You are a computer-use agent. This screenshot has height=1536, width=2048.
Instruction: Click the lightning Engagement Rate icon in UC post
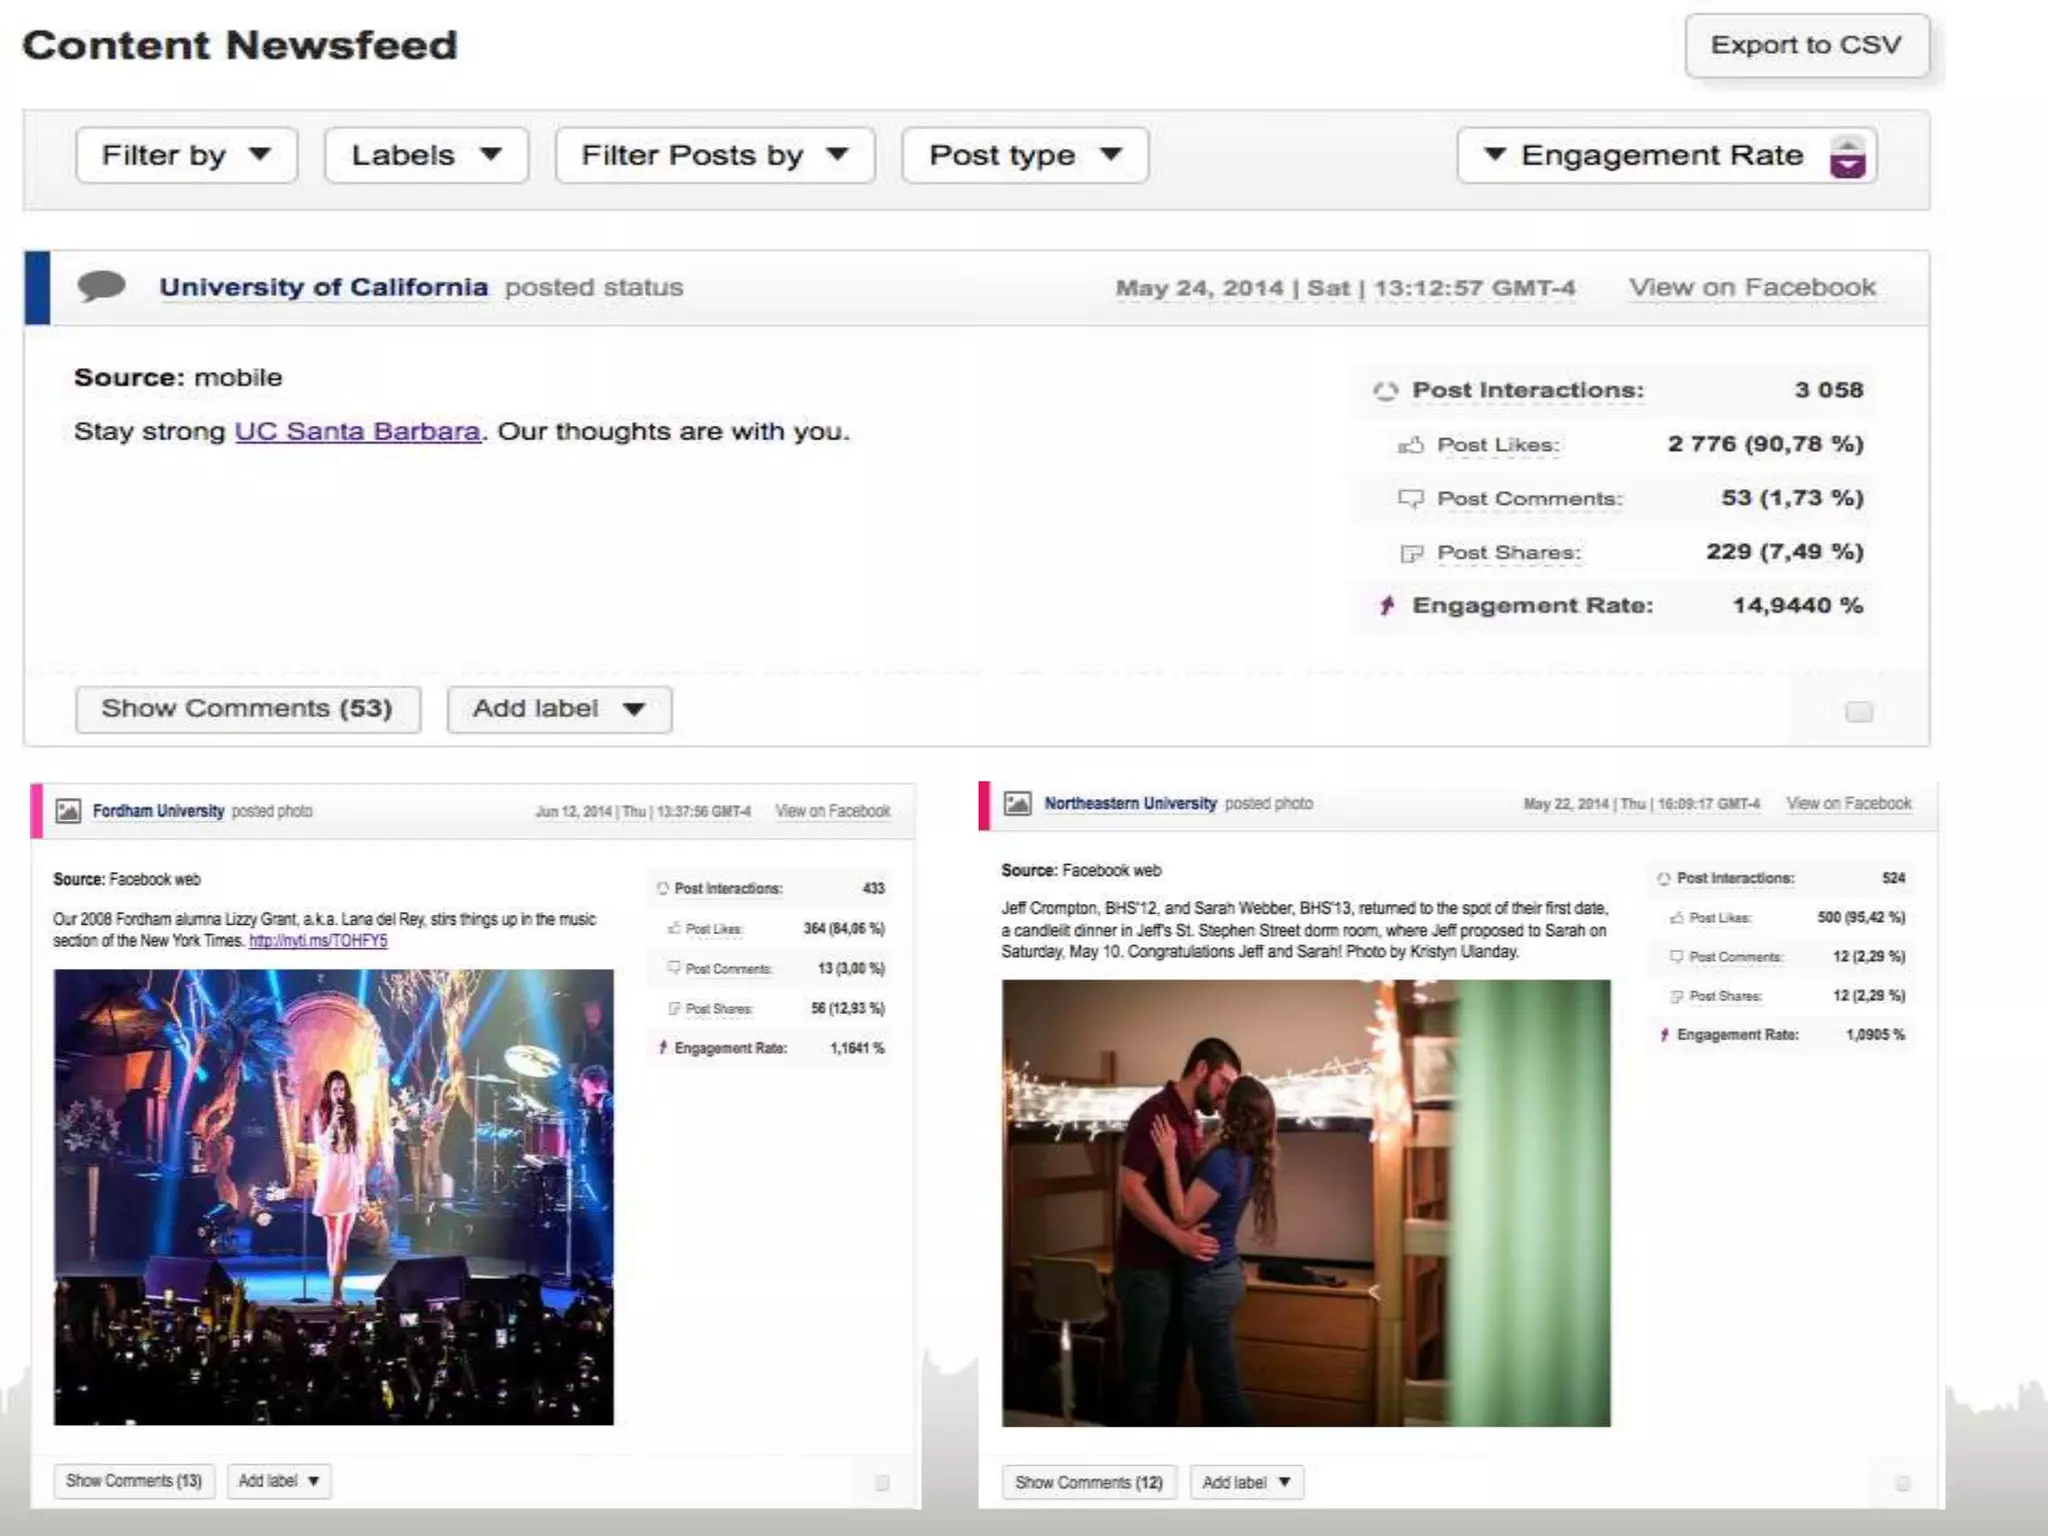(x=1387, y=605)
